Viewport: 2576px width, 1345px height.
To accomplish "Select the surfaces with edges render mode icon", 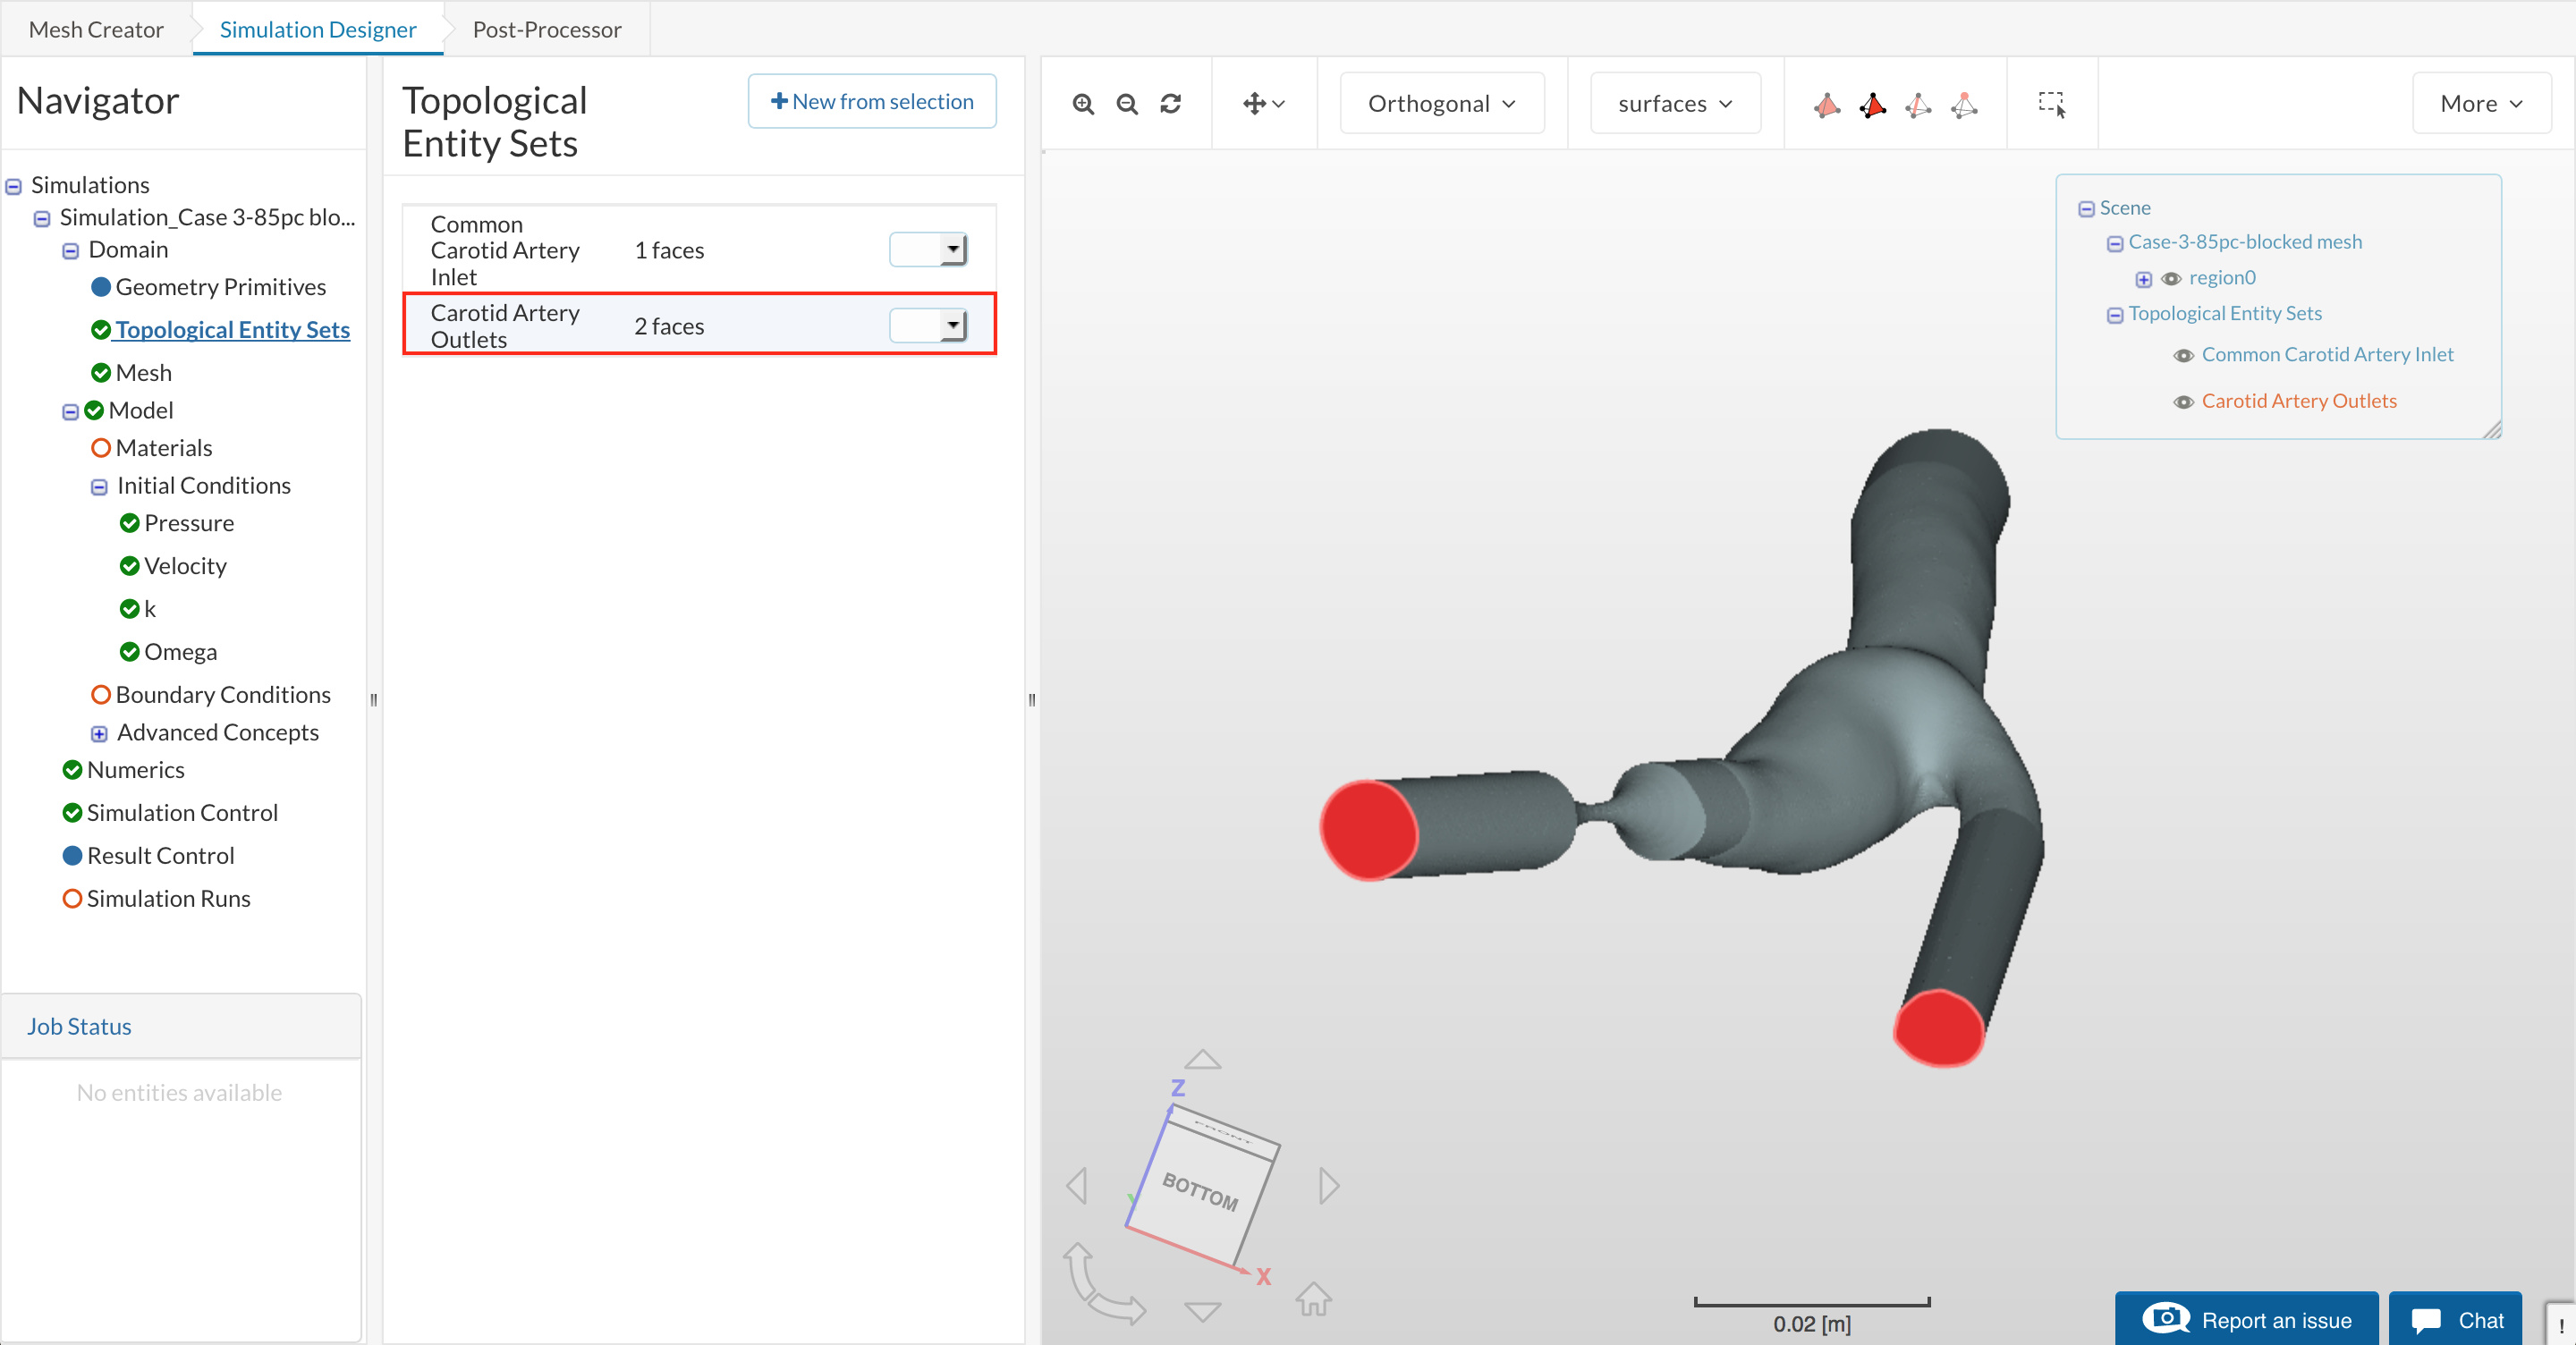I will [1873, 104].
